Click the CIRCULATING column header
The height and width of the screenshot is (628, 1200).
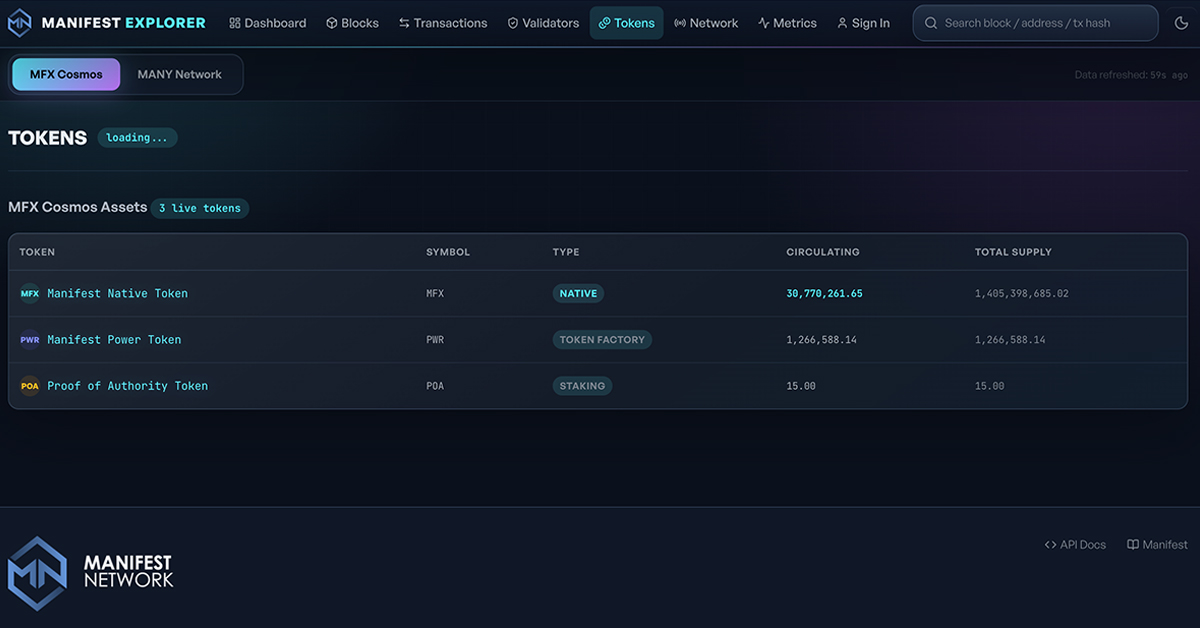[823, 252]
